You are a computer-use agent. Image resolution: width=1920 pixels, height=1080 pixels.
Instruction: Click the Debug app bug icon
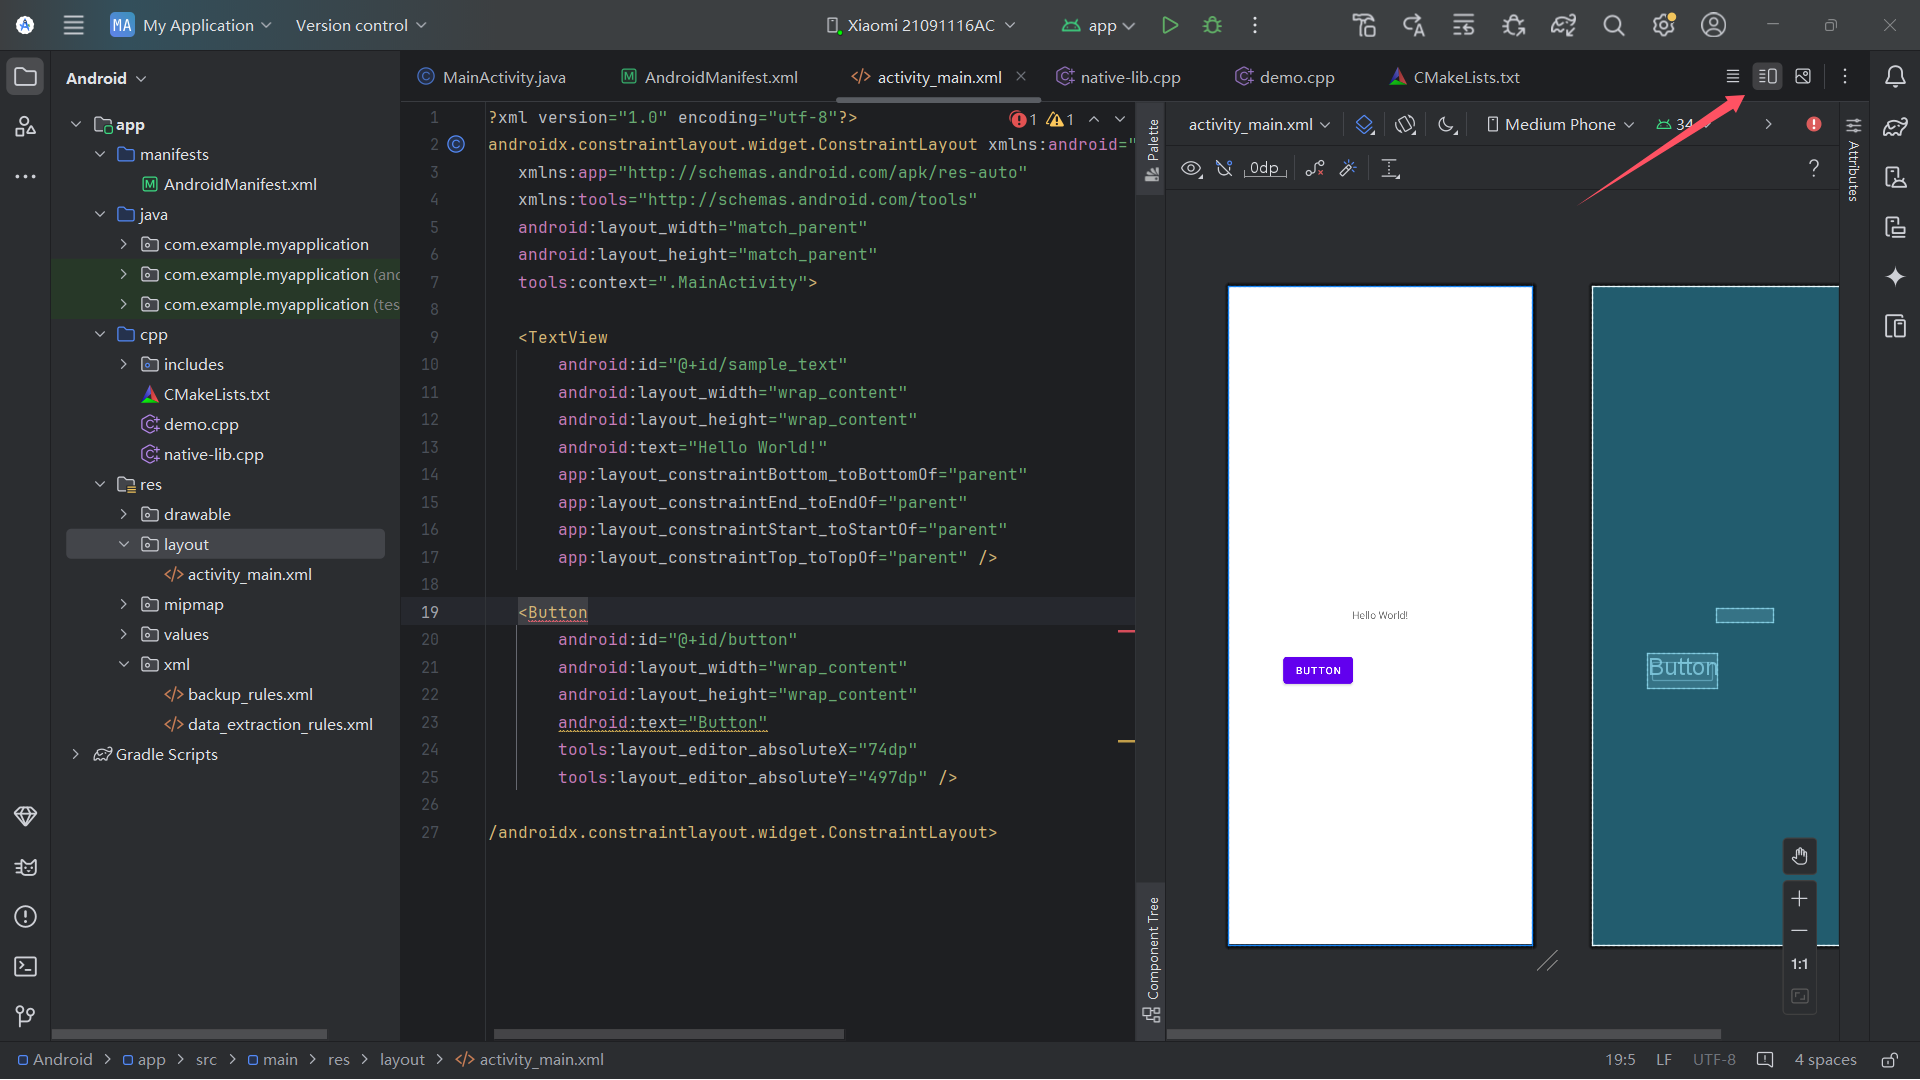tap(1212, 25)
